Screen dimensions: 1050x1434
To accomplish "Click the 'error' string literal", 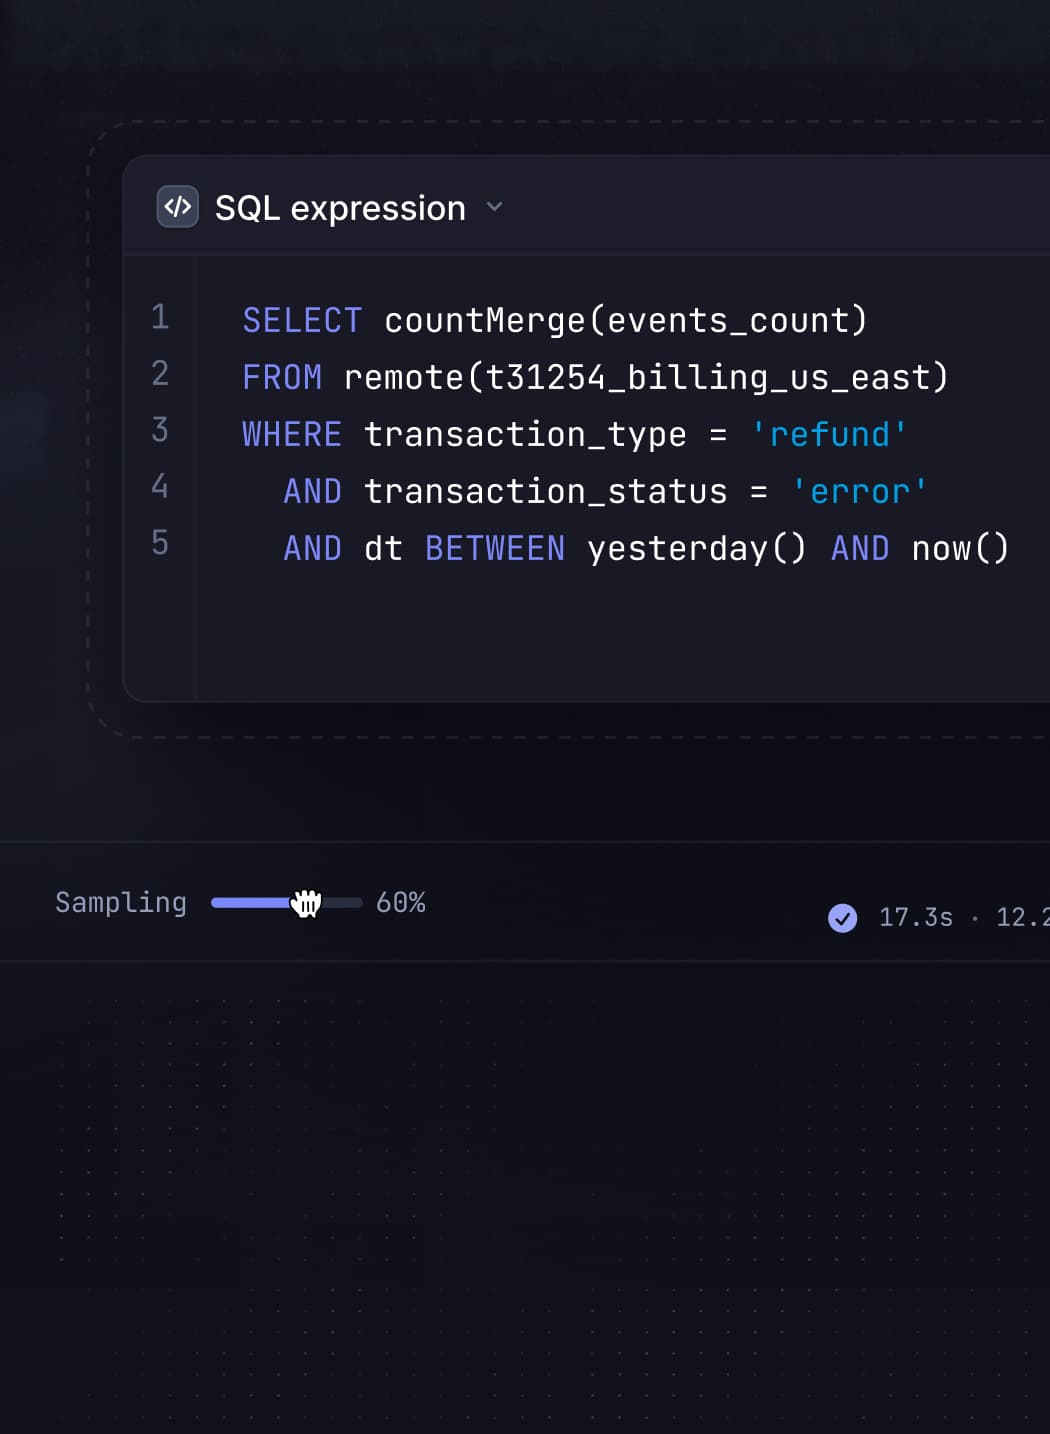I will 859,491.
